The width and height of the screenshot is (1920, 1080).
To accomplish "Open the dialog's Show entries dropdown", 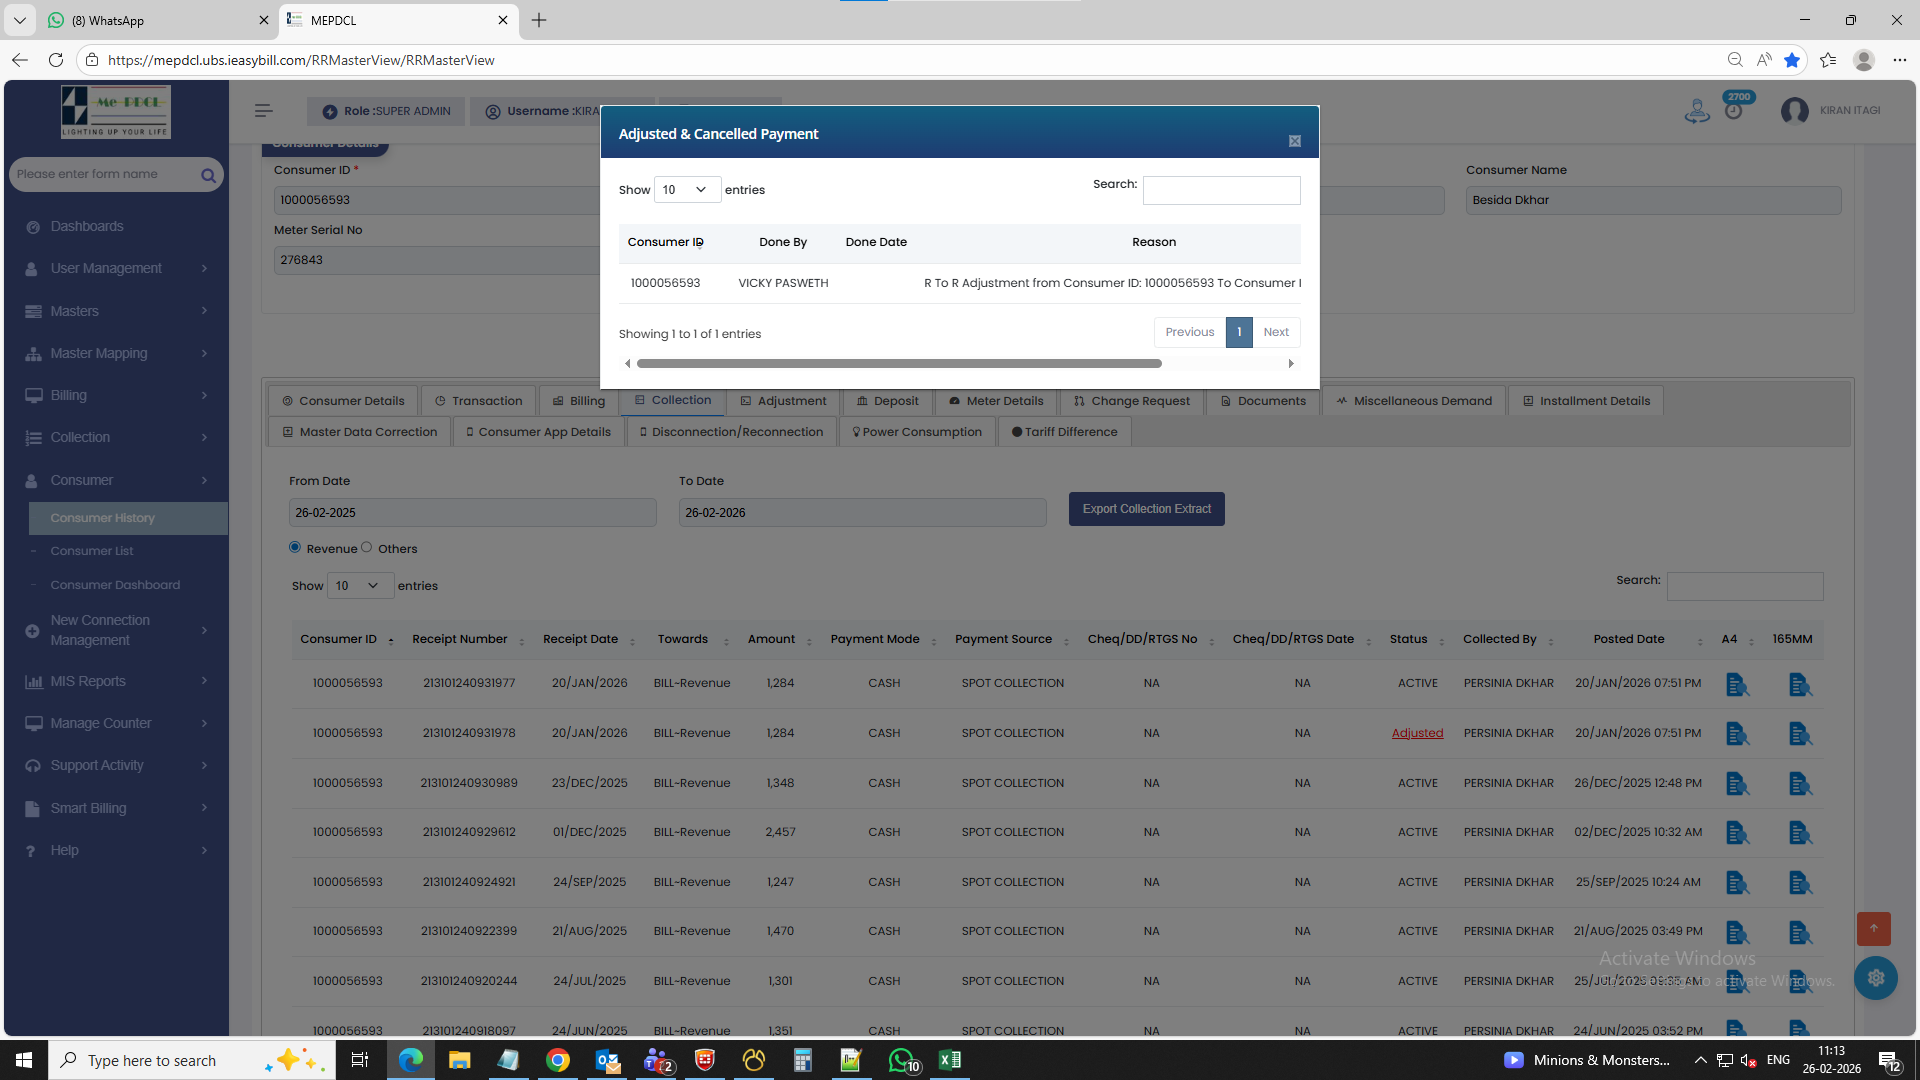I will coord(686,190).
